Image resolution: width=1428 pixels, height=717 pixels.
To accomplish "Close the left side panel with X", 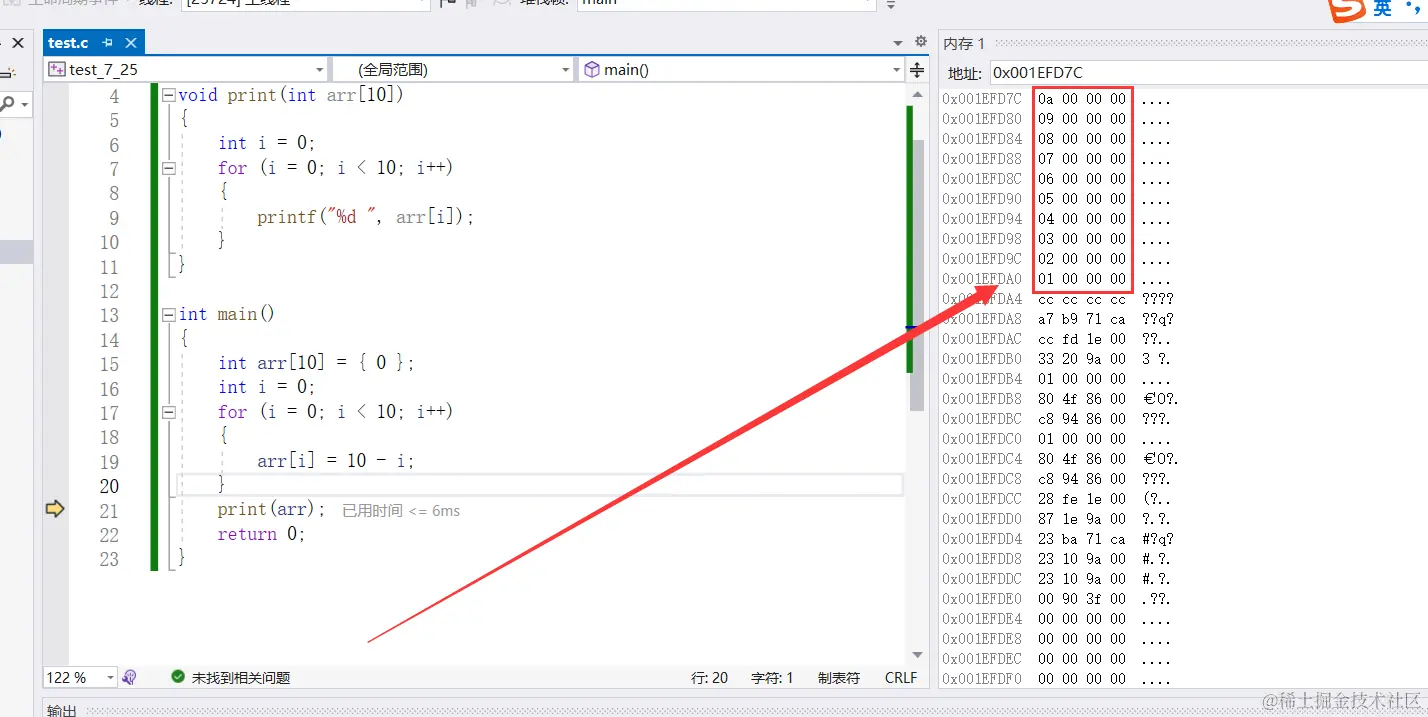I will [x=17, y=43].
